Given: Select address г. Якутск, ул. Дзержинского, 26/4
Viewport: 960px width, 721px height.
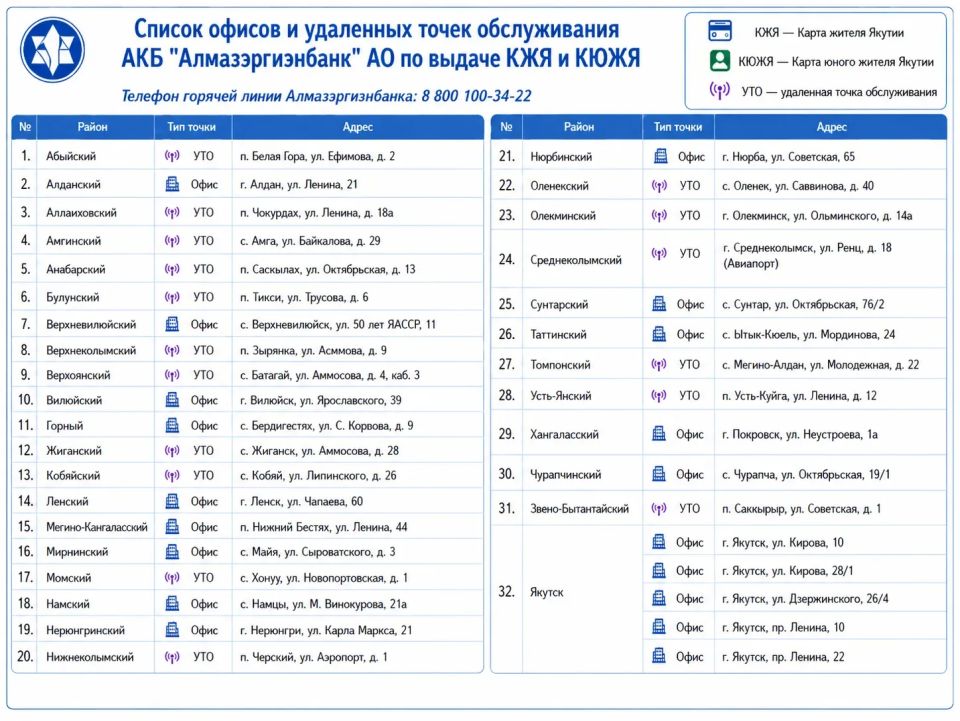Looking at the screenshot, I should click(805, 599).
